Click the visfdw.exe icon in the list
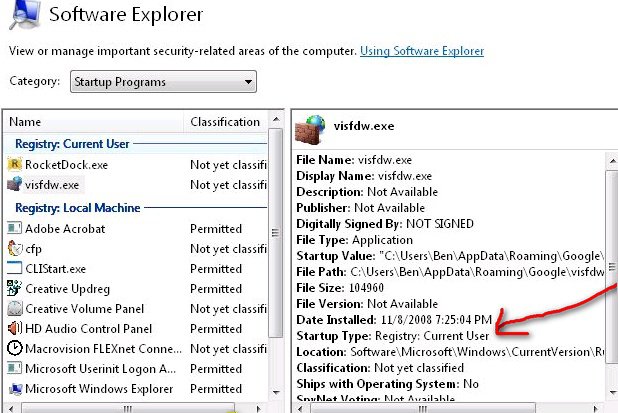This screenshot has width=618, height=413. [15, 184]
